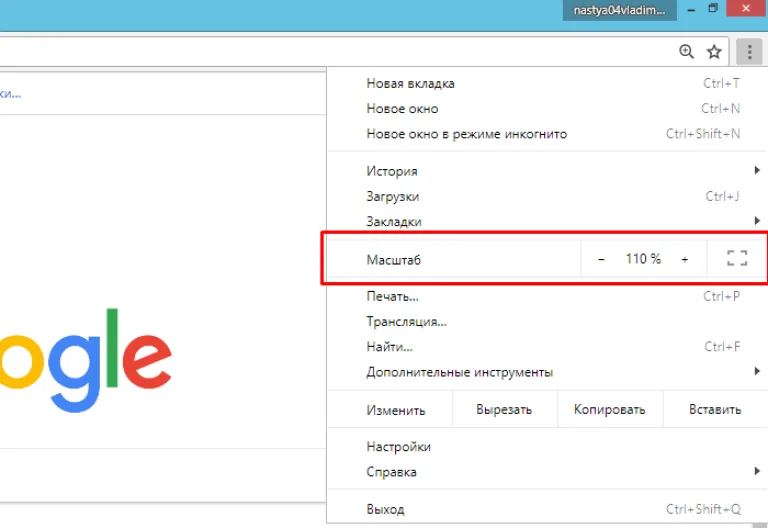
Task: Click the zoom magnifier icon in address bar
Action: click(686, 51)
